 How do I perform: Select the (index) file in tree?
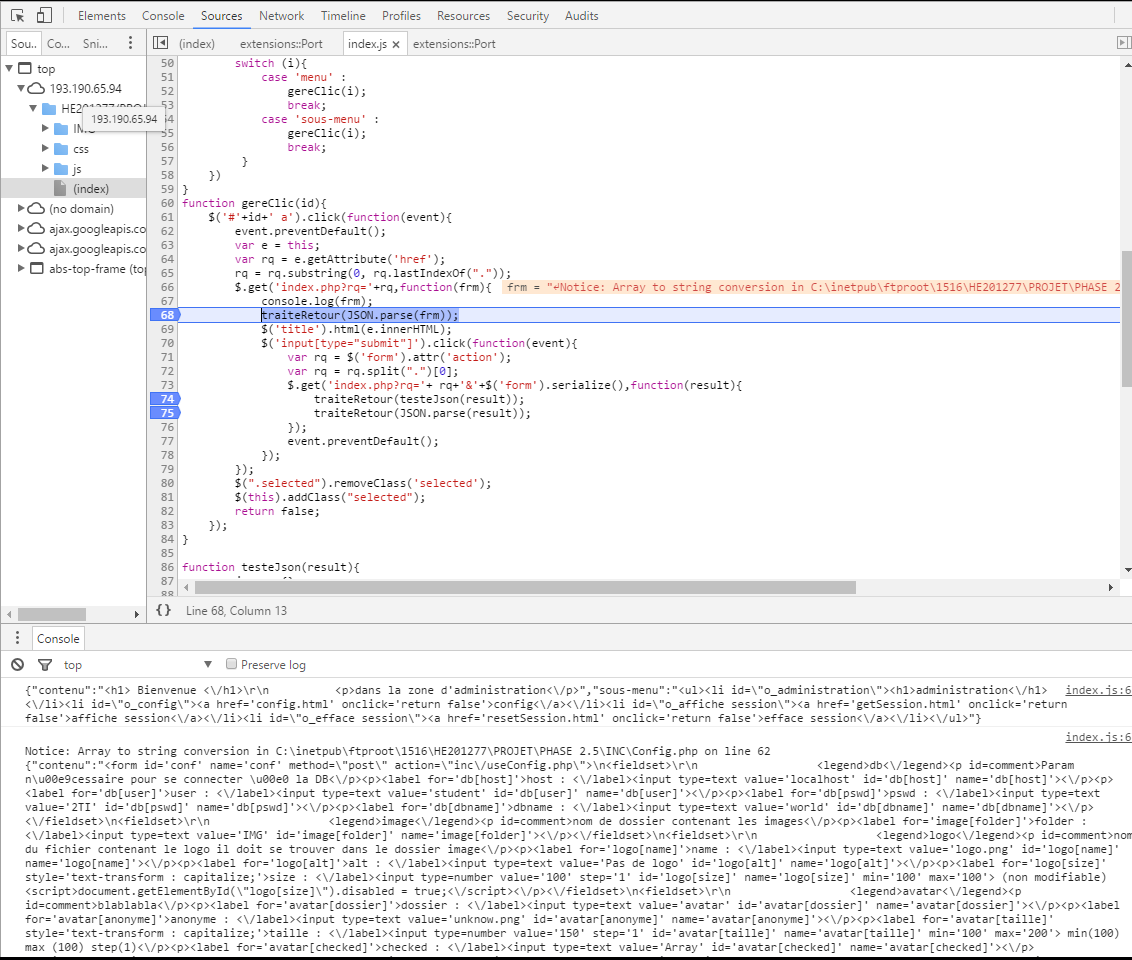pos(91,188)
